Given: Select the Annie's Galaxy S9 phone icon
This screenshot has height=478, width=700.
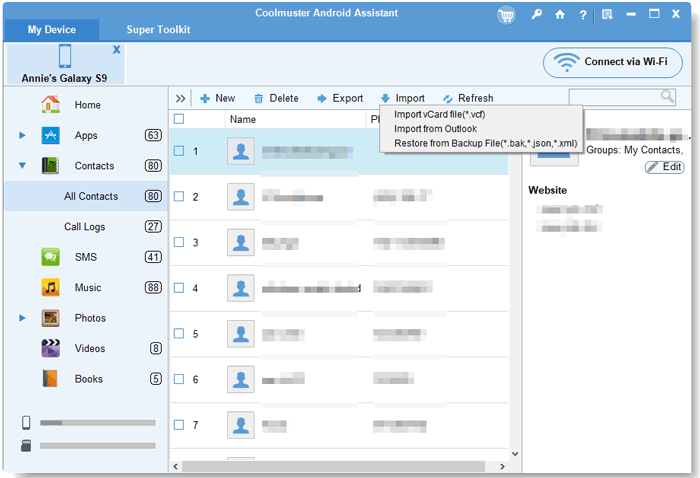Looking at the screenshot, I should (x=65, y=56).
